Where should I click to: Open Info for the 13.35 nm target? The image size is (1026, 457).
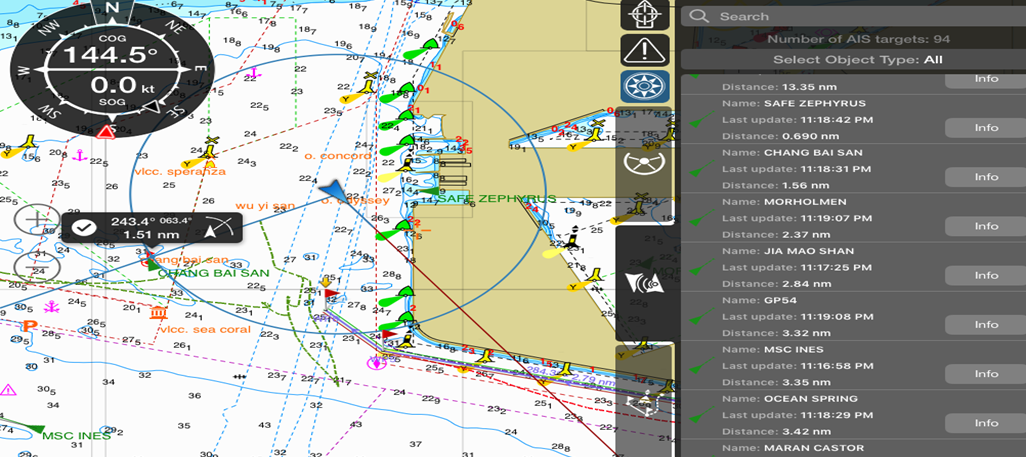985,79
